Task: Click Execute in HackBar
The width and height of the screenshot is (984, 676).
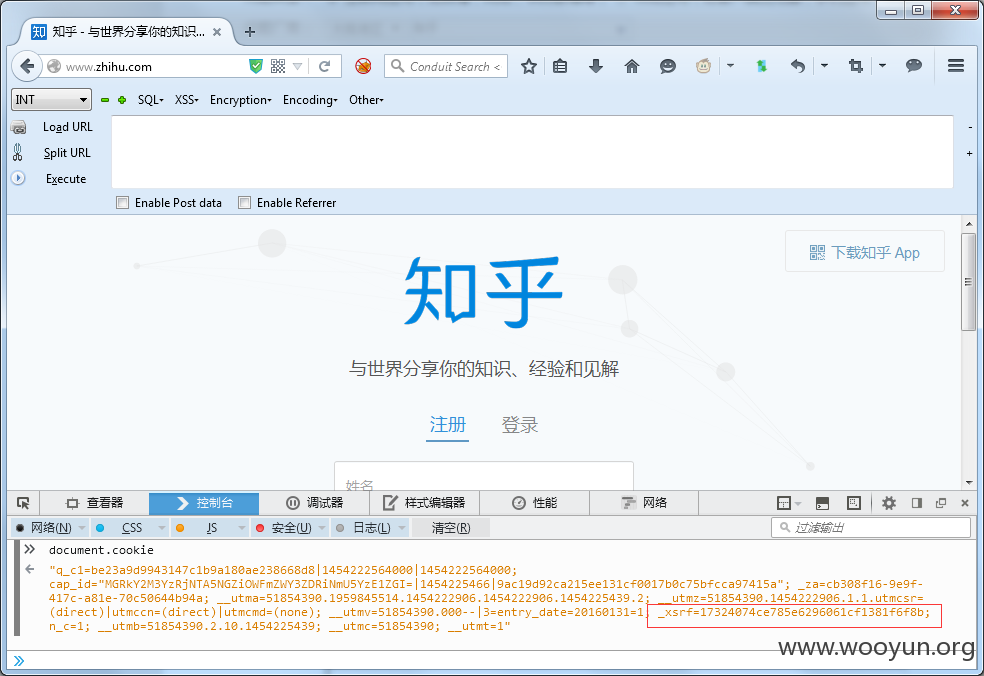Action: click(x=66, y=179)
